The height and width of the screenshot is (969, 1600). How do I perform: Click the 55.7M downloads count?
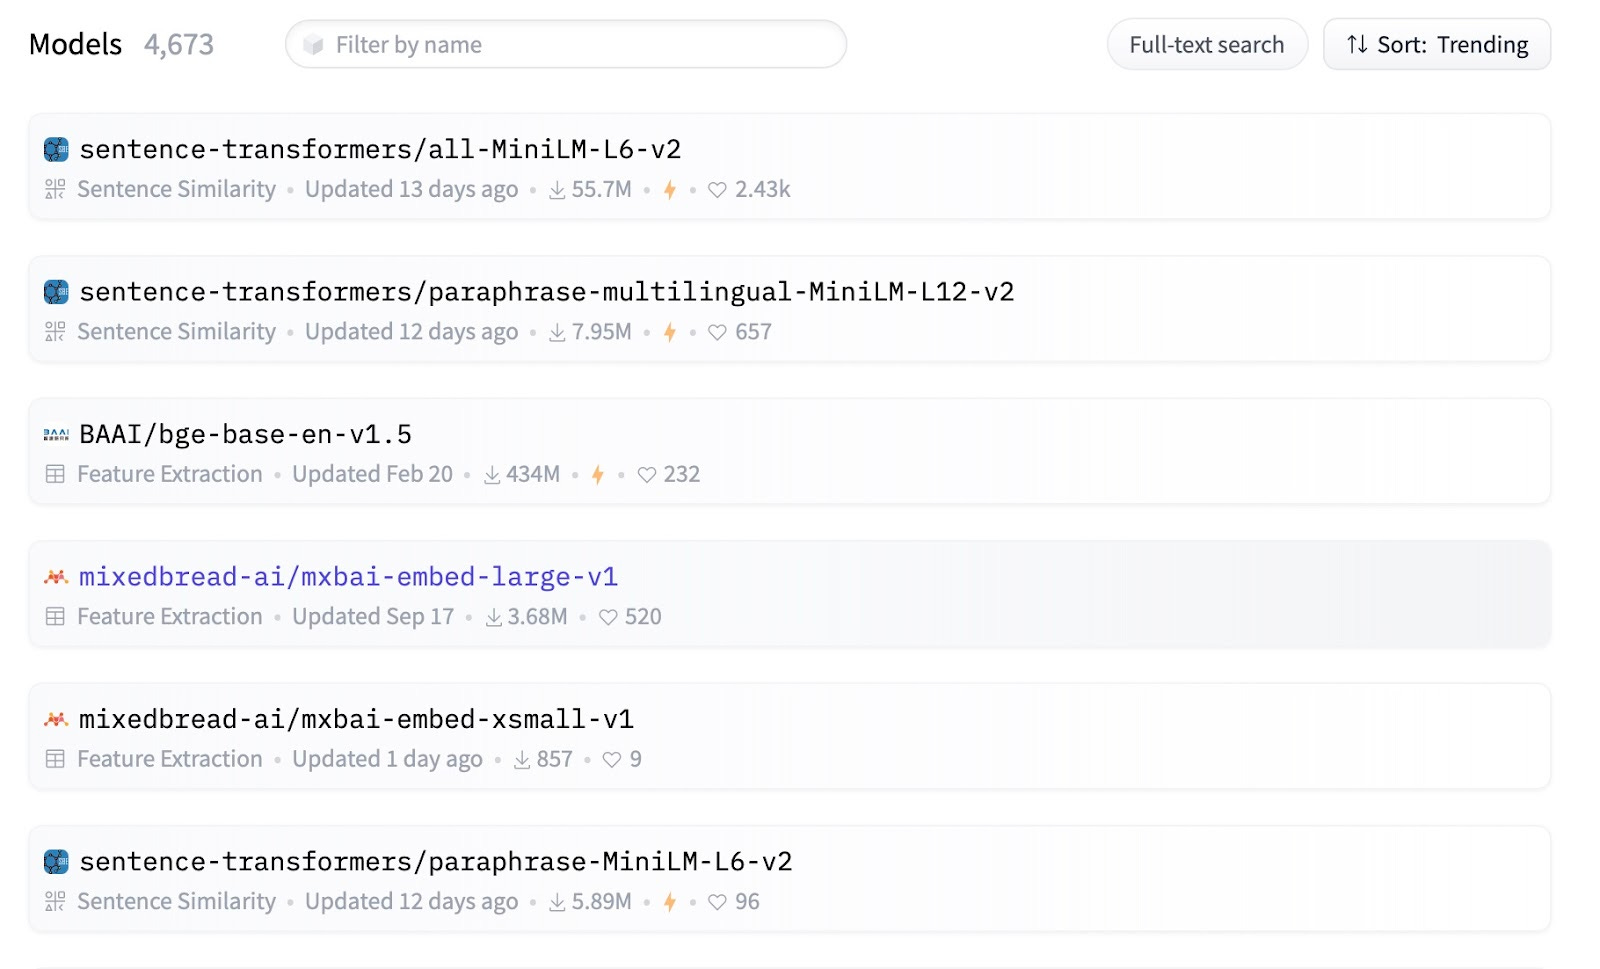tap(602, 190)
